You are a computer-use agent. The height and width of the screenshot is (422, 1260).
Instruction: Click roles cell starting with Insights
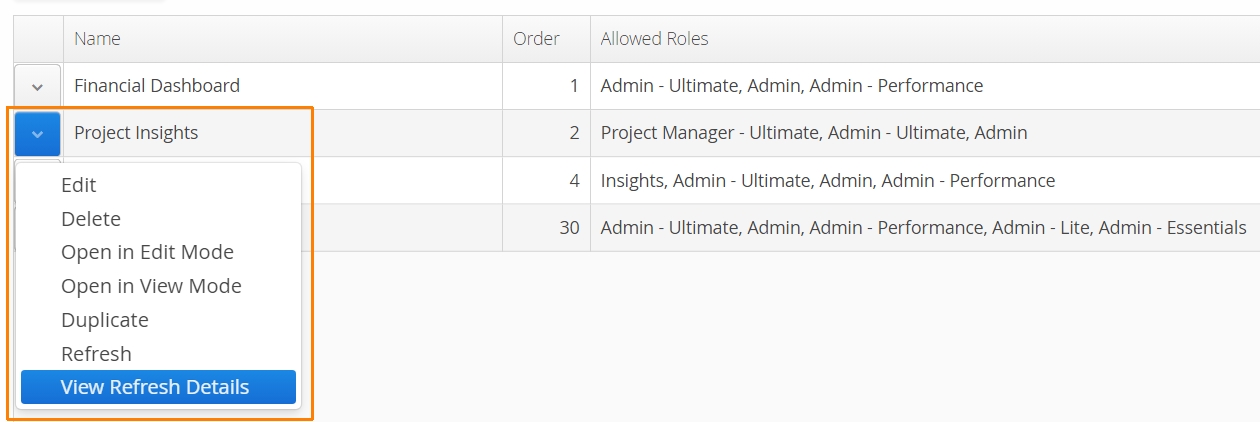pos(925,180)
